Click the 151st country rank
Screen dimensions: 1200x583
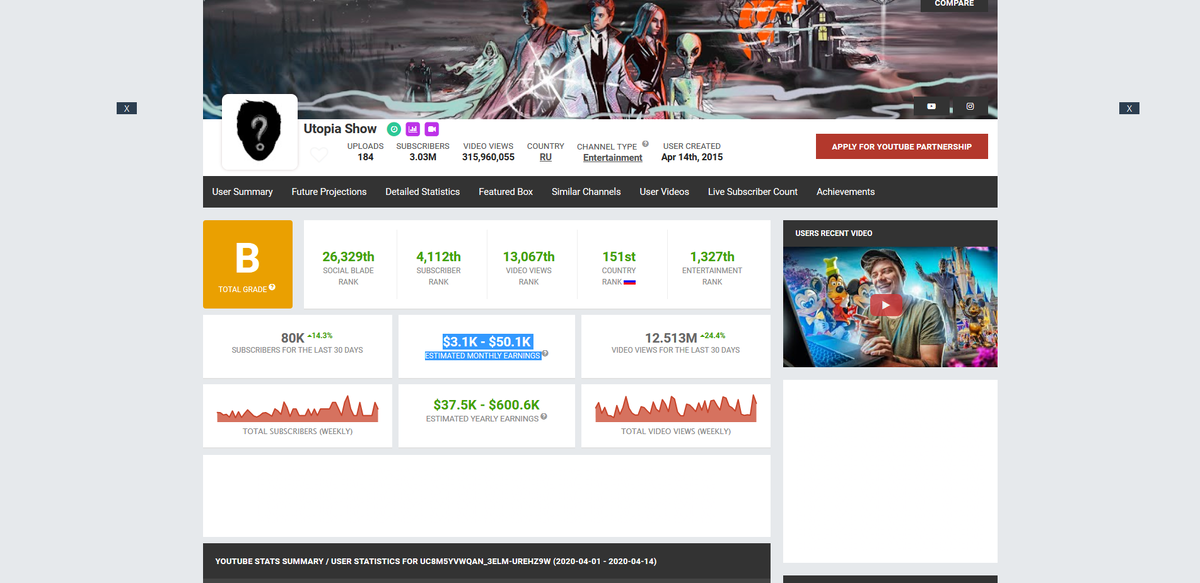[x=619, y=257]
